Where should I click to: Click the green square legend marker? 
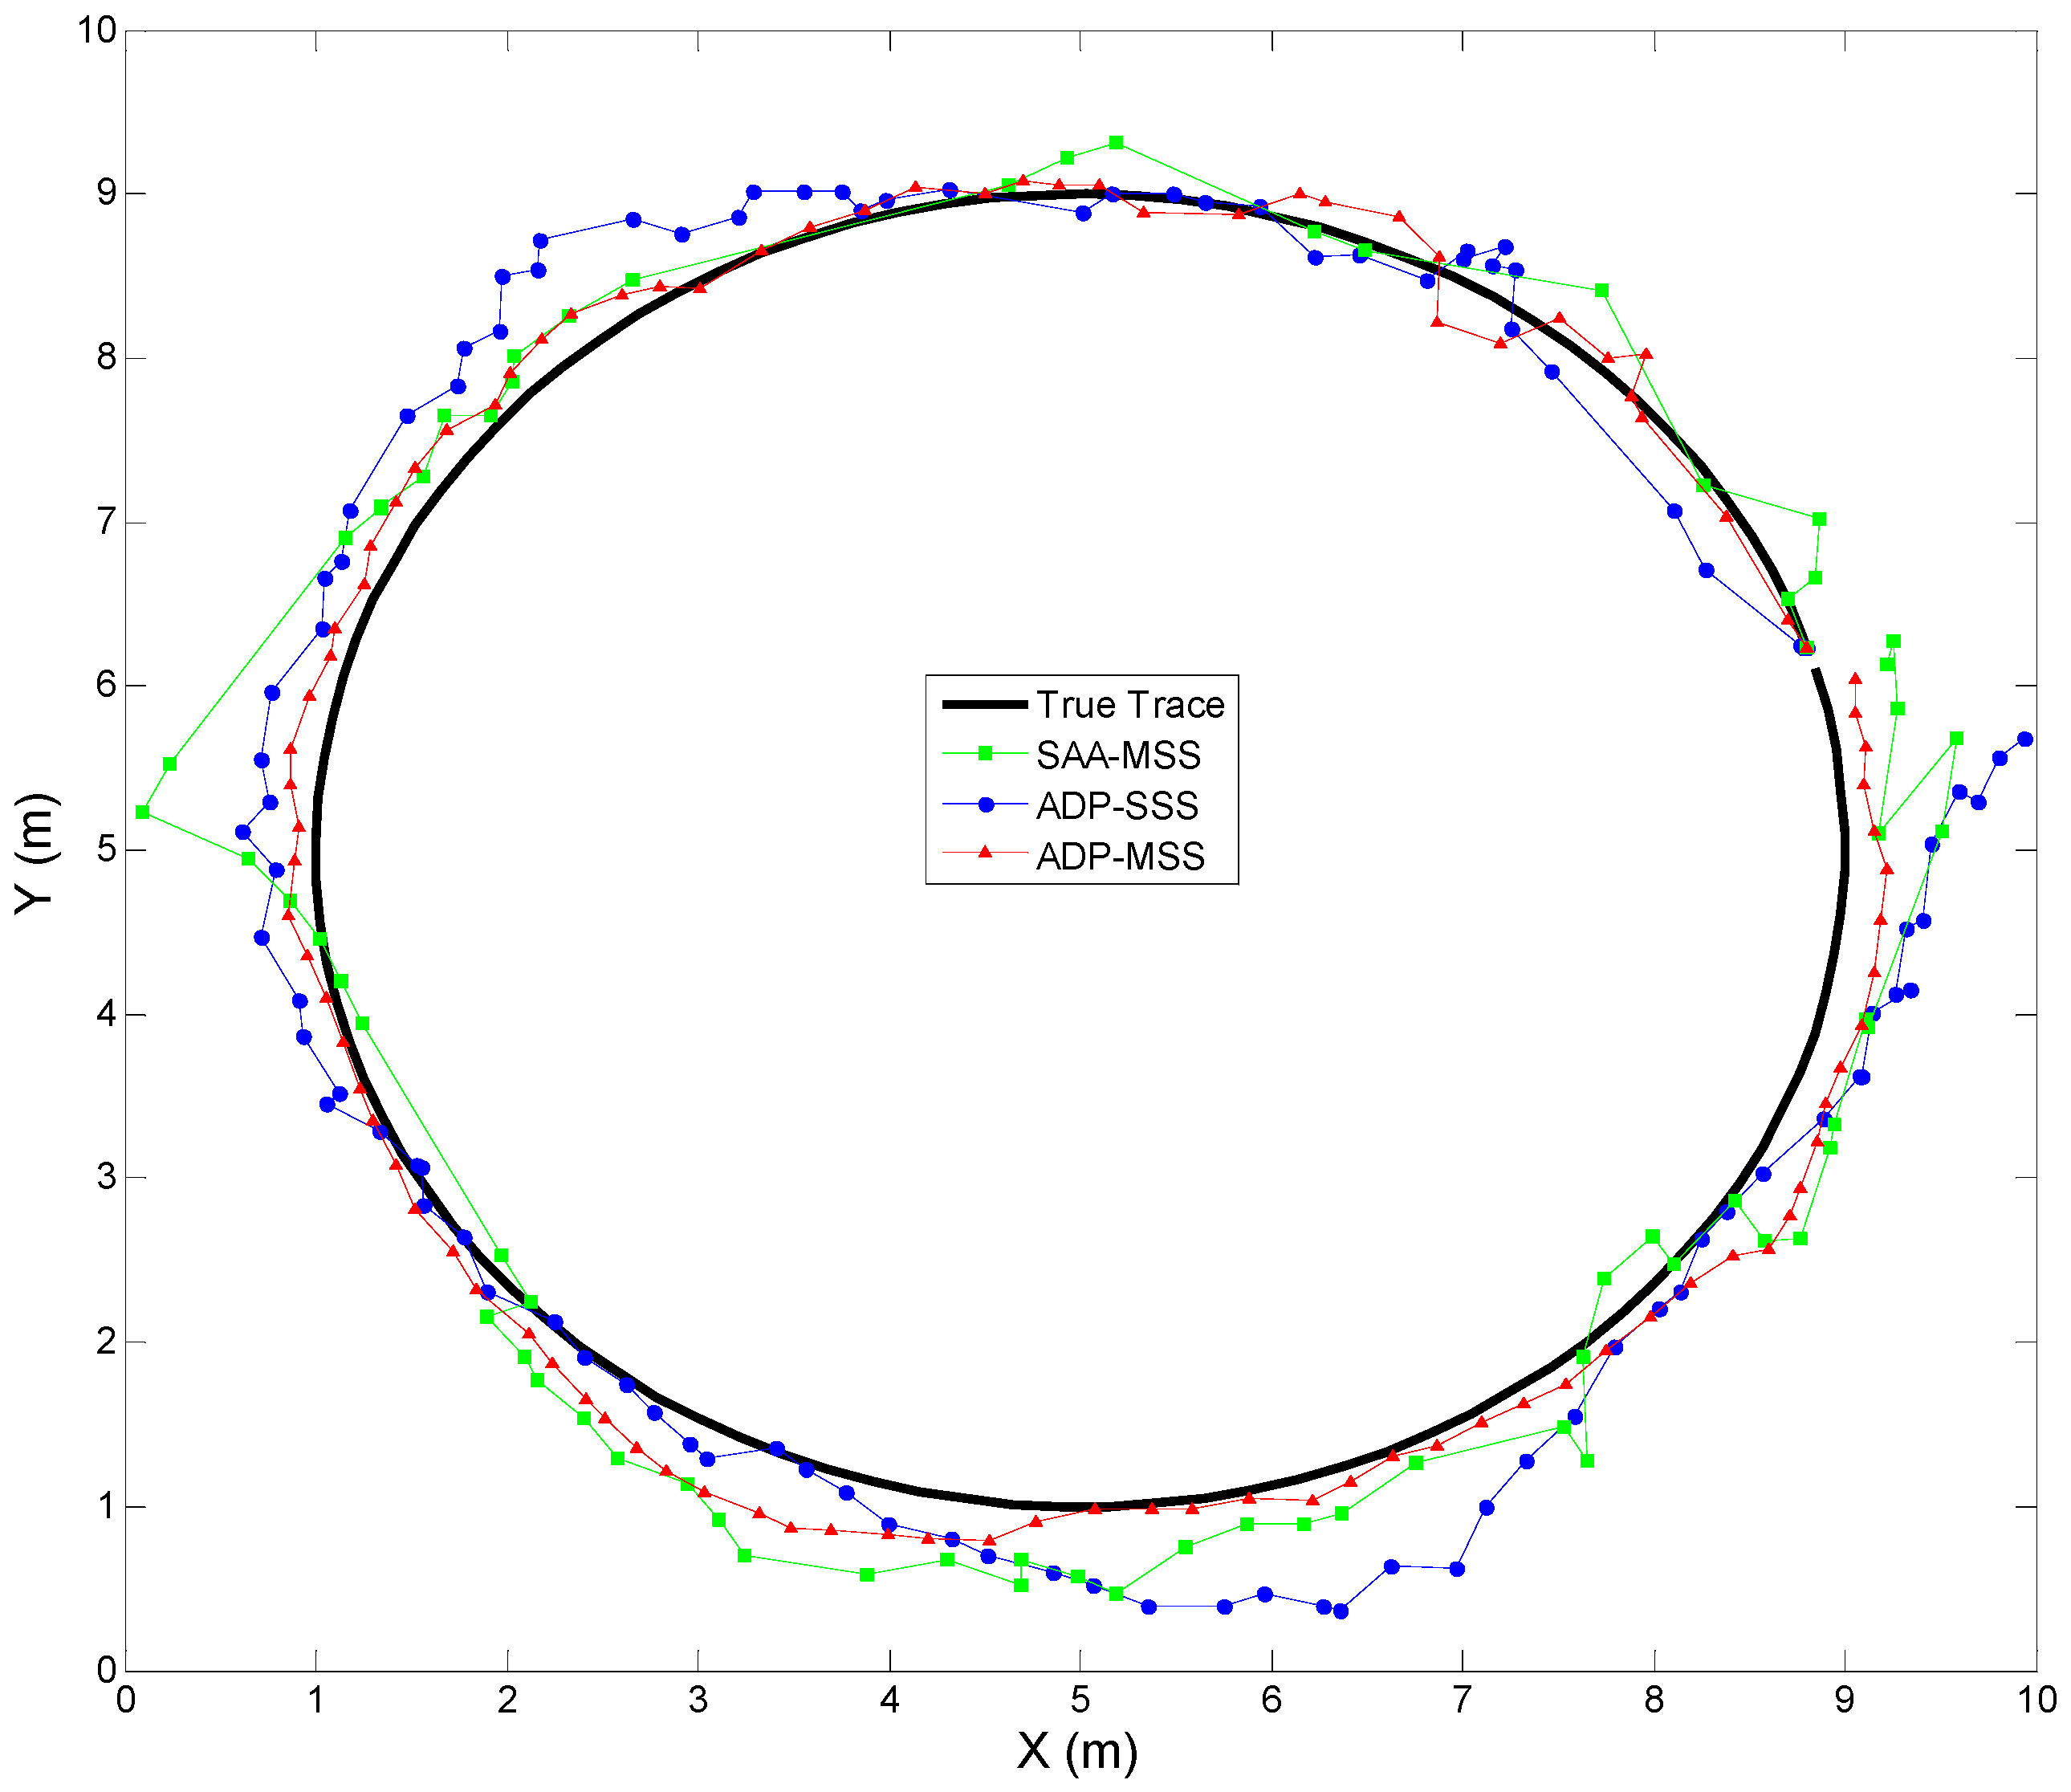(985, 754)
